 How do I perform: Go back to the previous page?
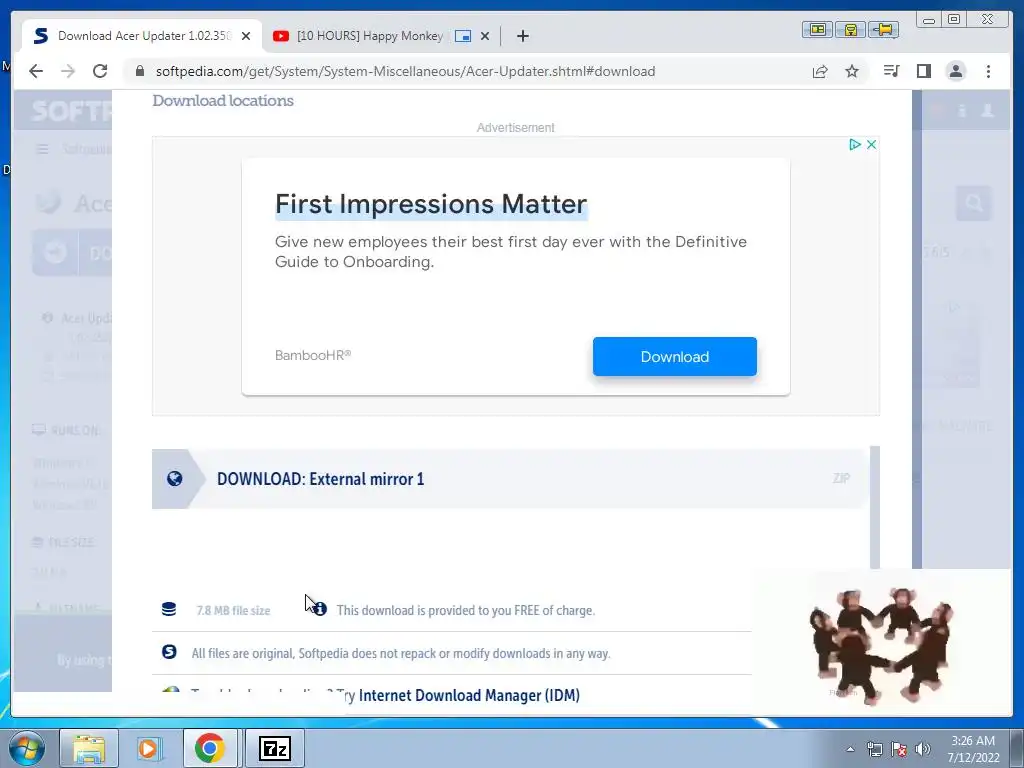click(36, 71)
